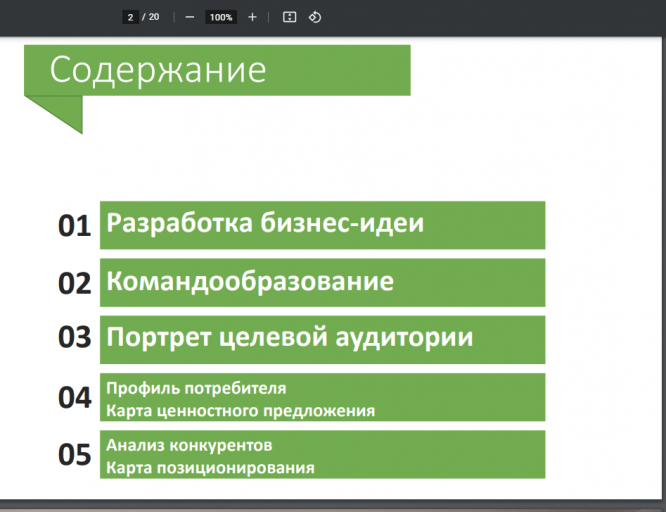
Task: Click the rotate page icon
Action: [x=315, y=17]
